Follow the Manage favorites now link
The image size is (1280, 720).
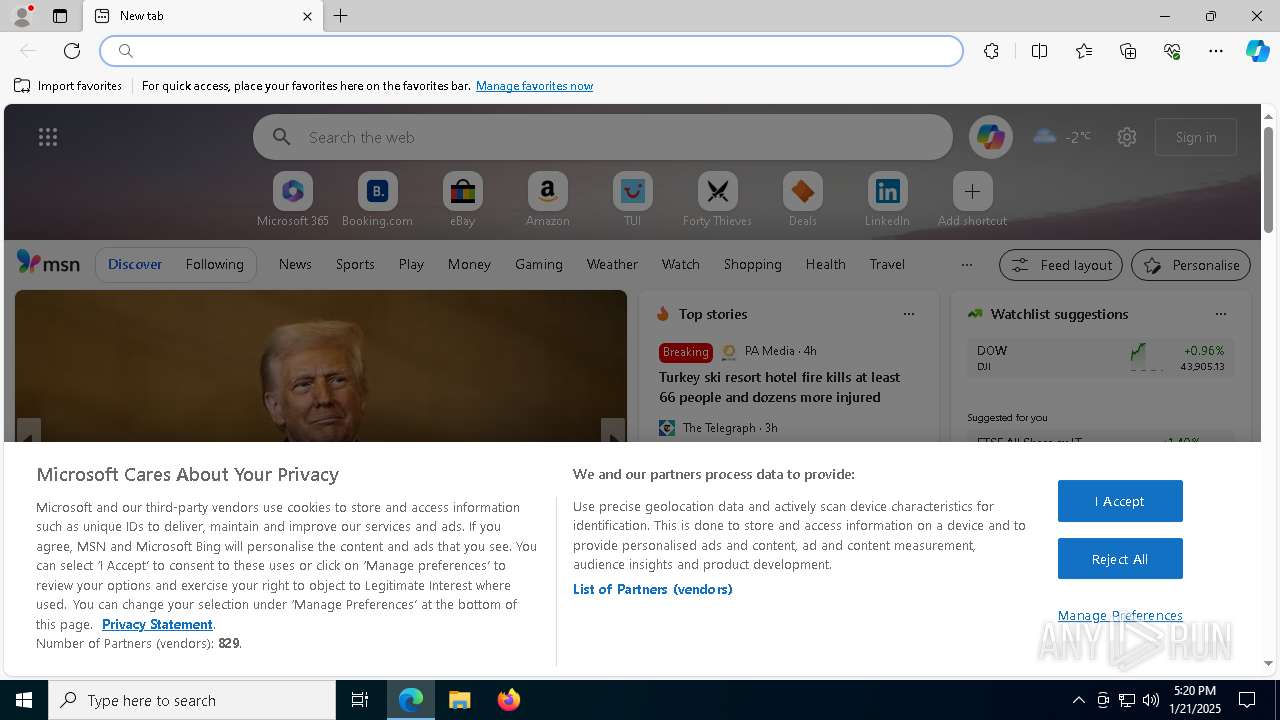click(534, 86)
